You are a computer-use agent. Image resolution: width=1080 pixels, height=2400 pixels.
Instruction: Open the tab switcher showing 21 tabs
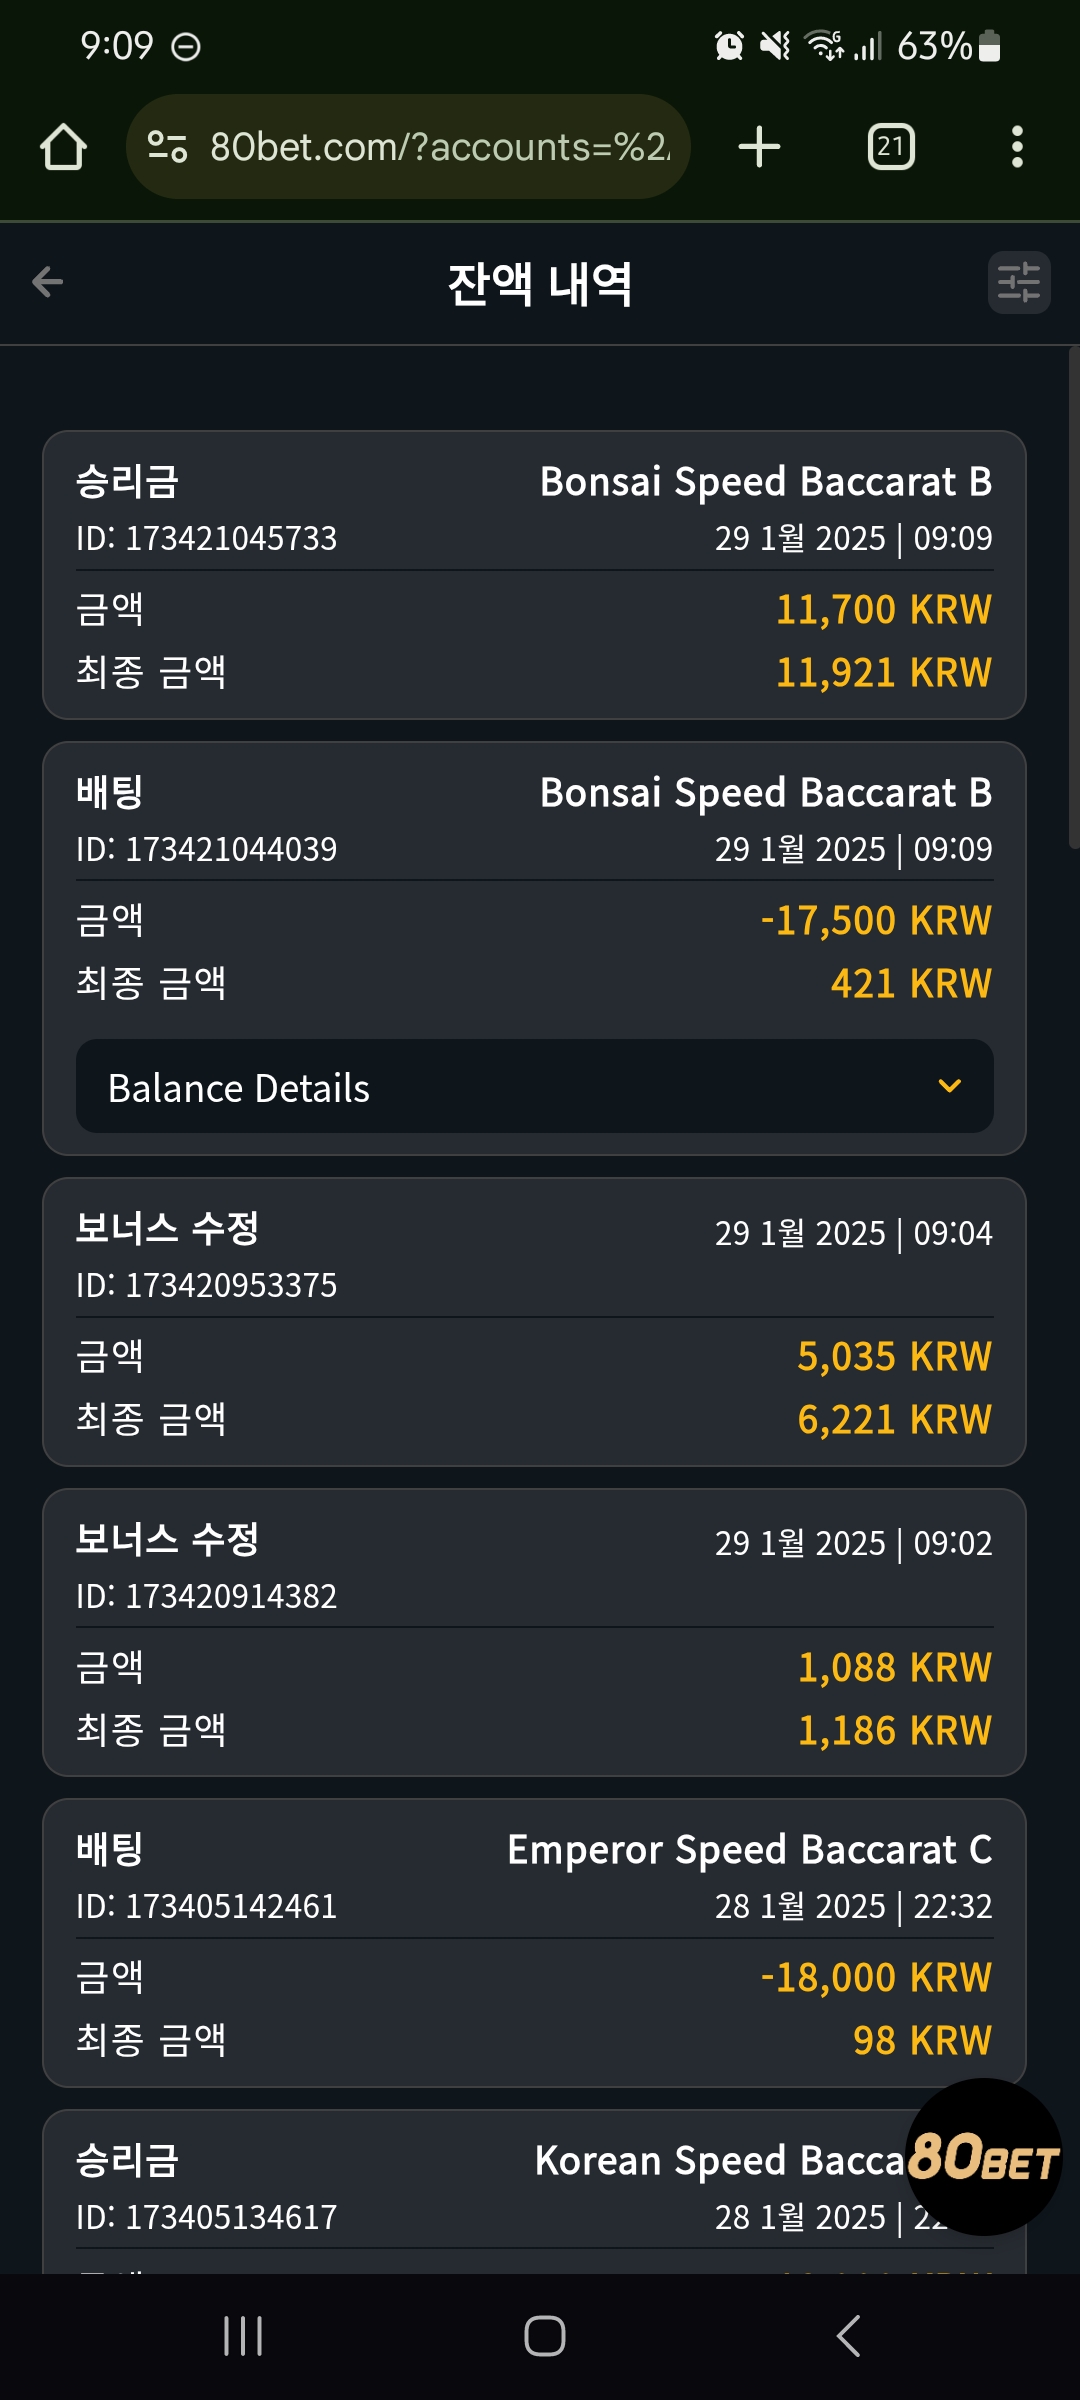[891, 147]
